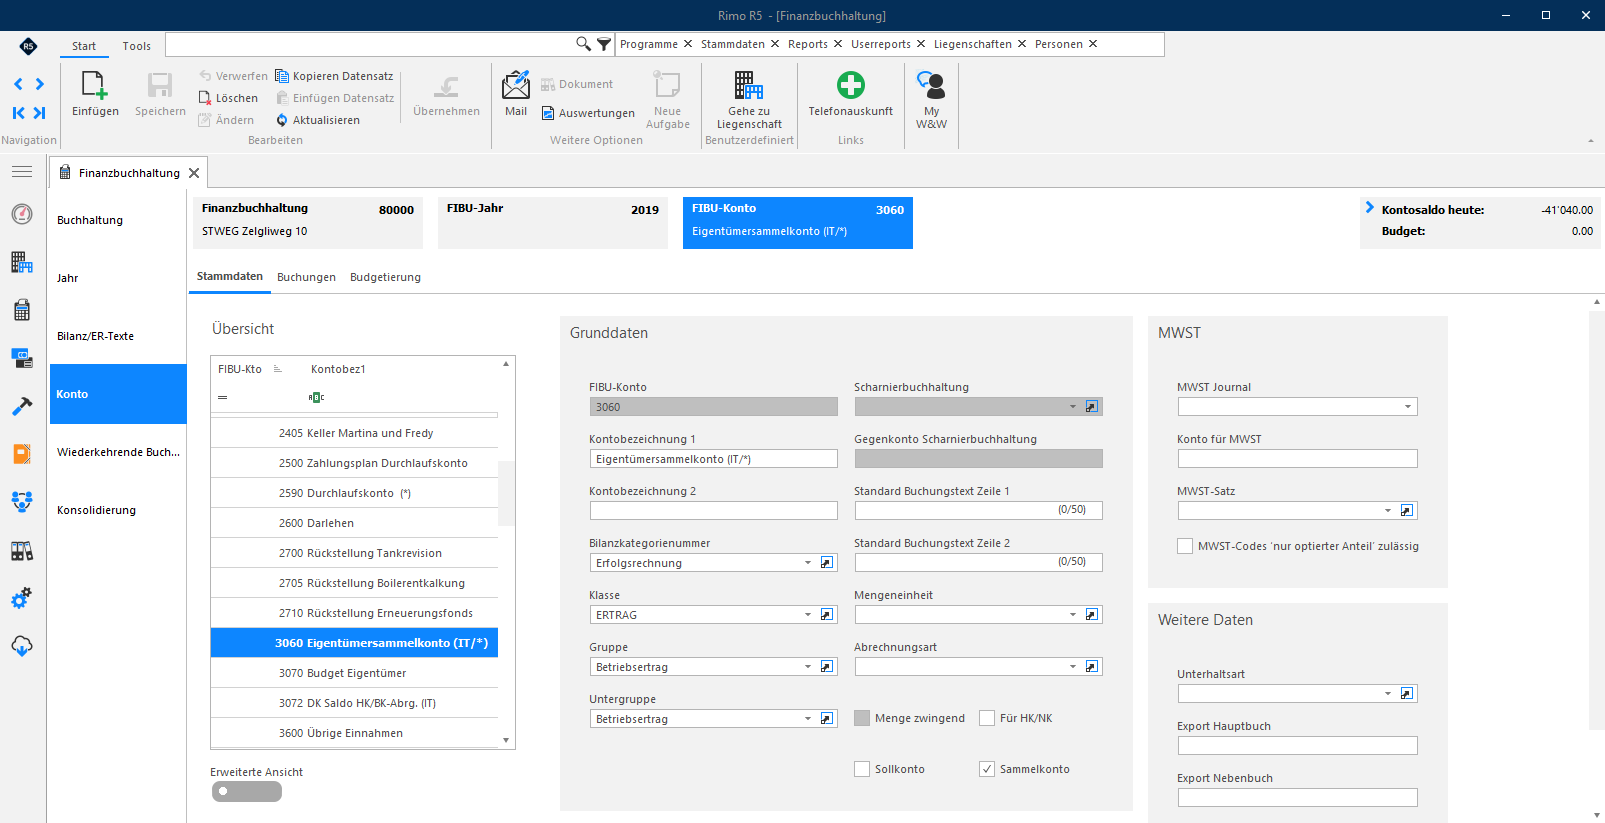Enable MWST-Codes nur optierter Anteil checkbox
1605x823 pixels.
(x=1185, y=546)
